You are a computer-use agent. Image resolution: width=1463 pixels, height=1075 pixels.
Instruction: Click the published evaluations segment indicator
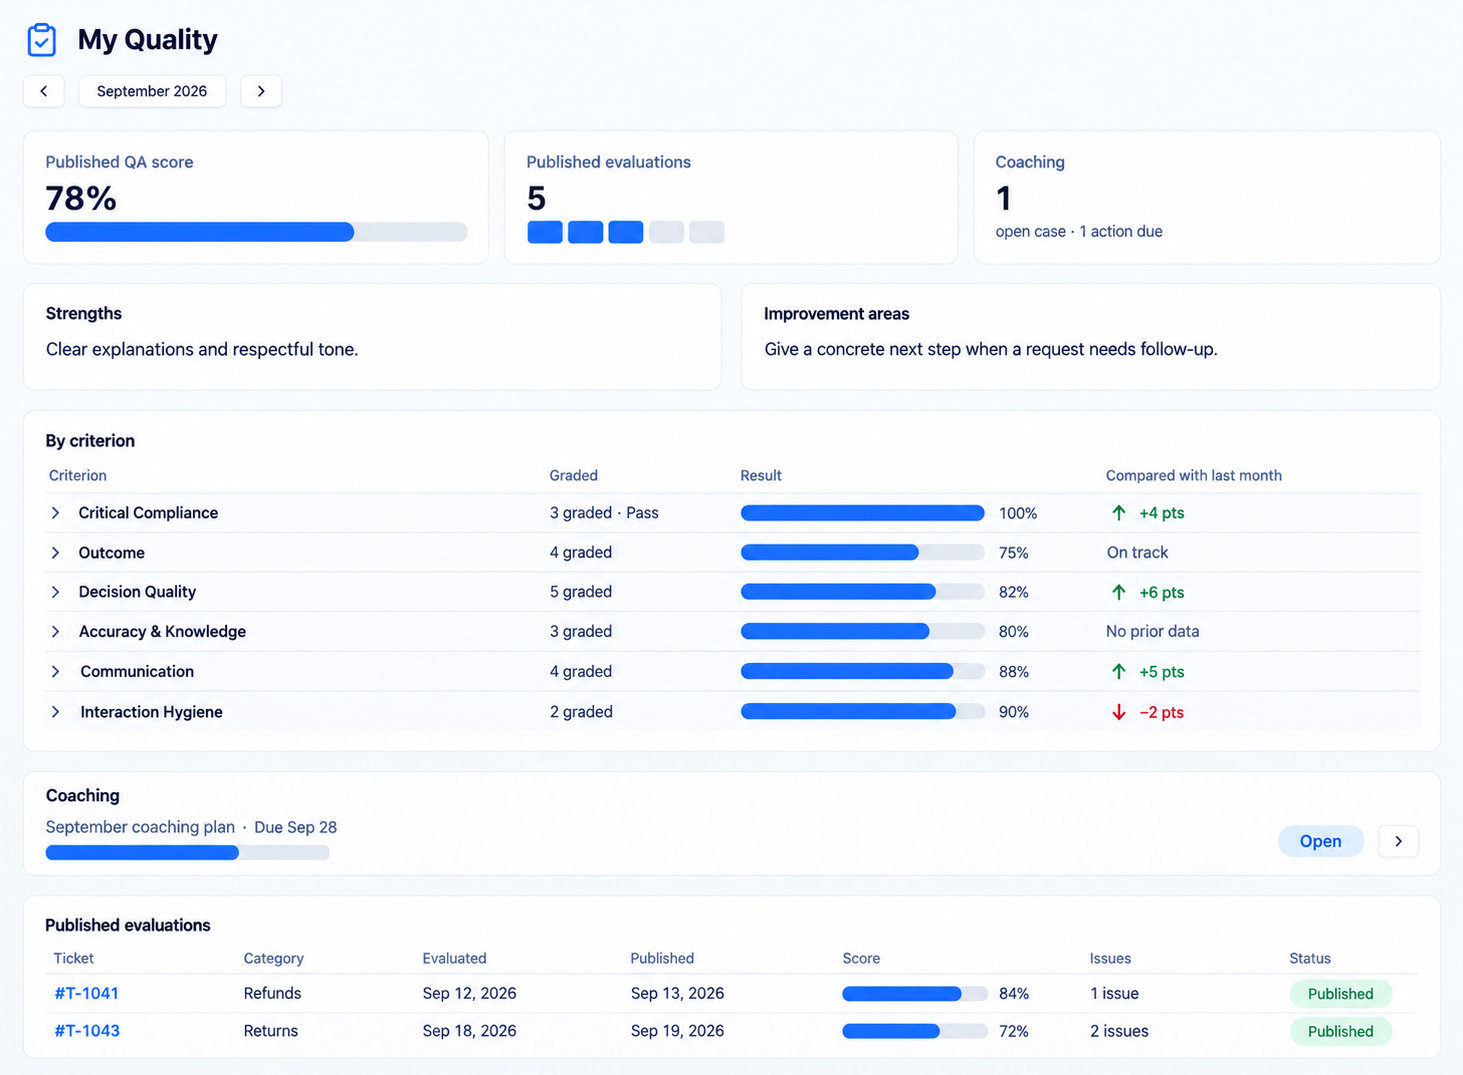tap(625, 232)
